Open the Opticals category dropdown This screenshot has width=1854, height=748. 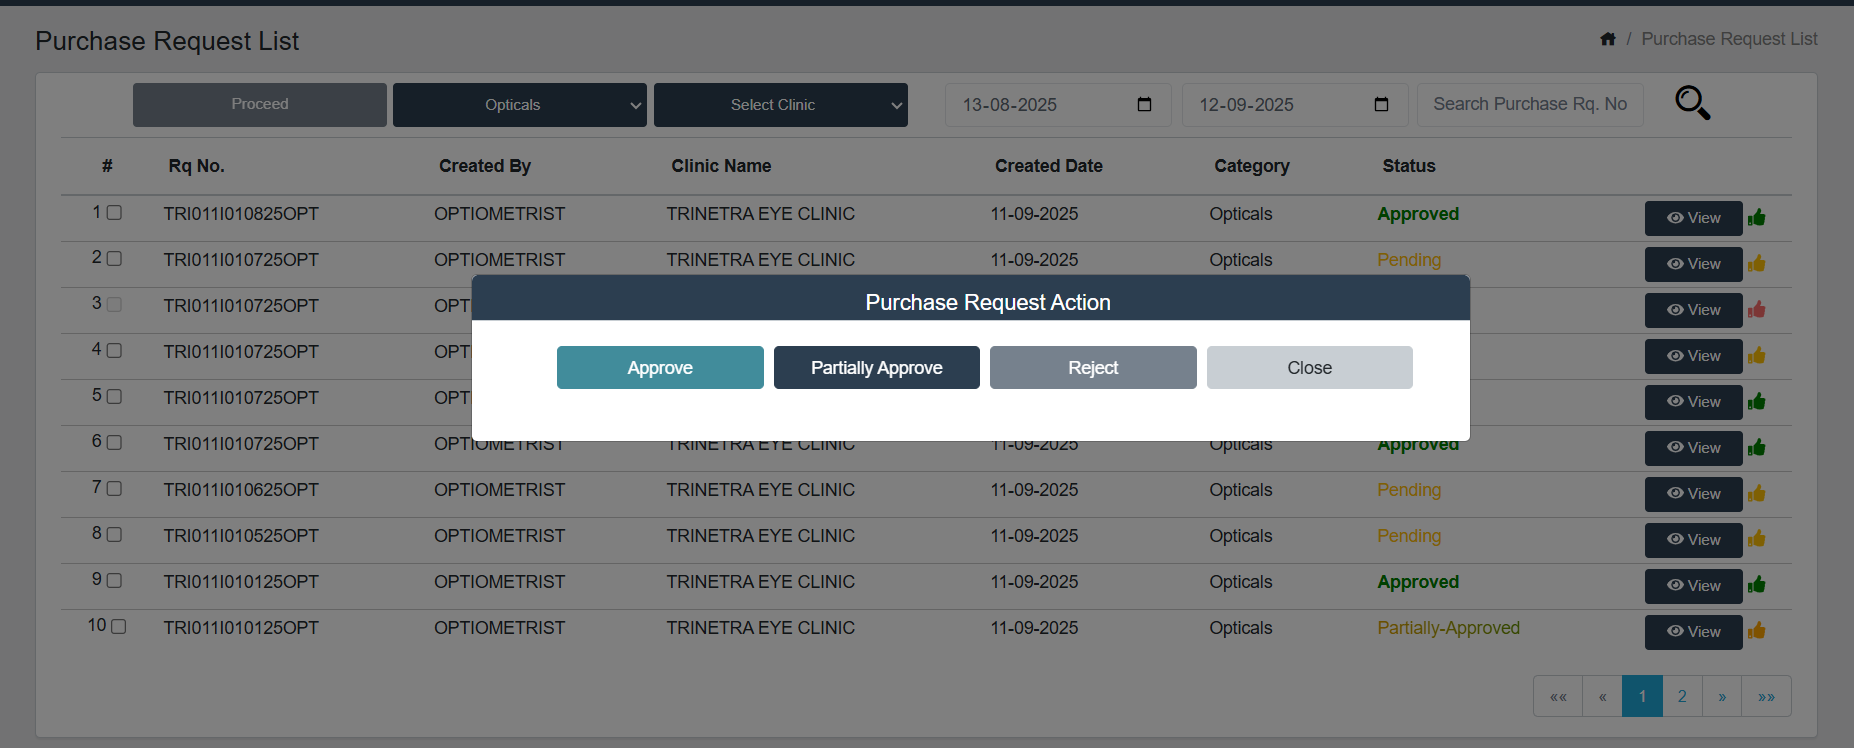519,105
